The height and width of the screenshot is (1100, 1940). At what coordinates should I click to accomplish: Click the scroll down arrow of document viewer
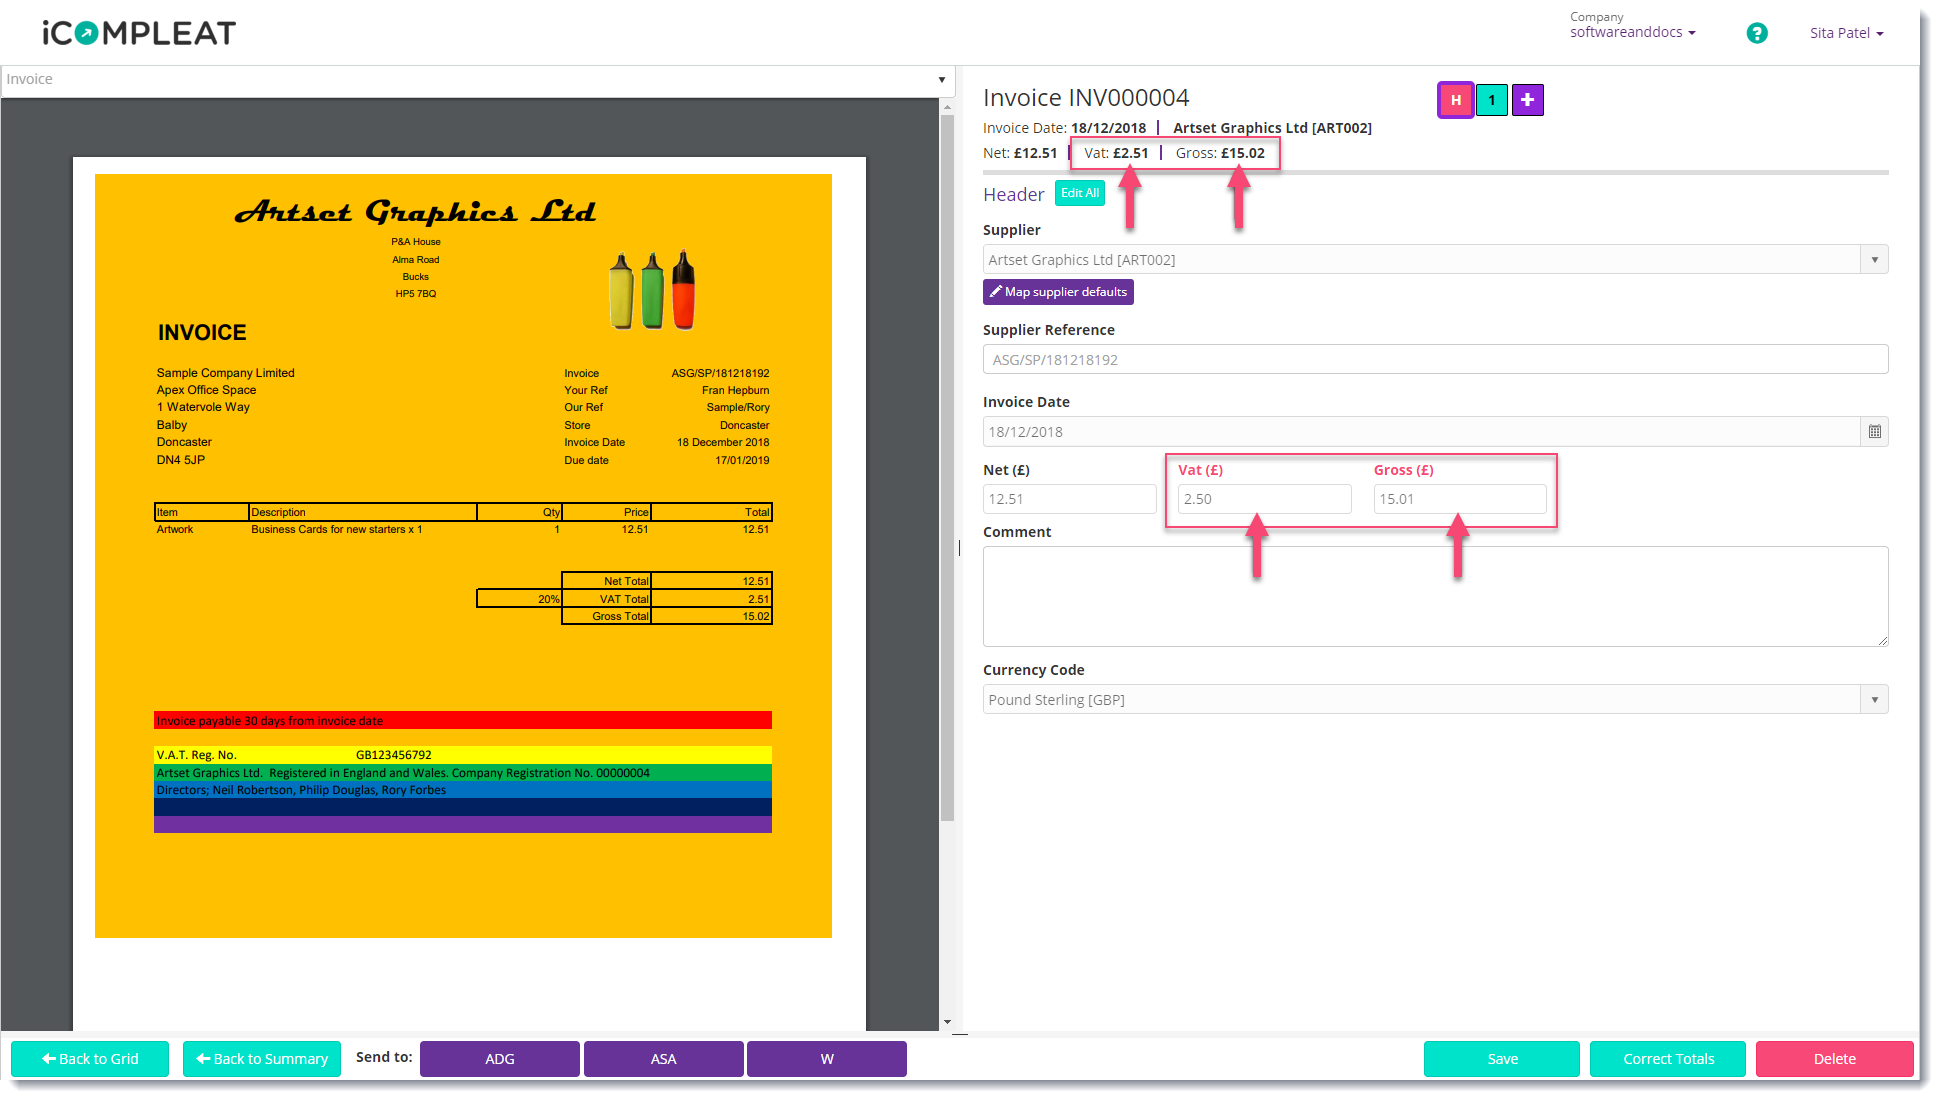[x=947, y=1022]
